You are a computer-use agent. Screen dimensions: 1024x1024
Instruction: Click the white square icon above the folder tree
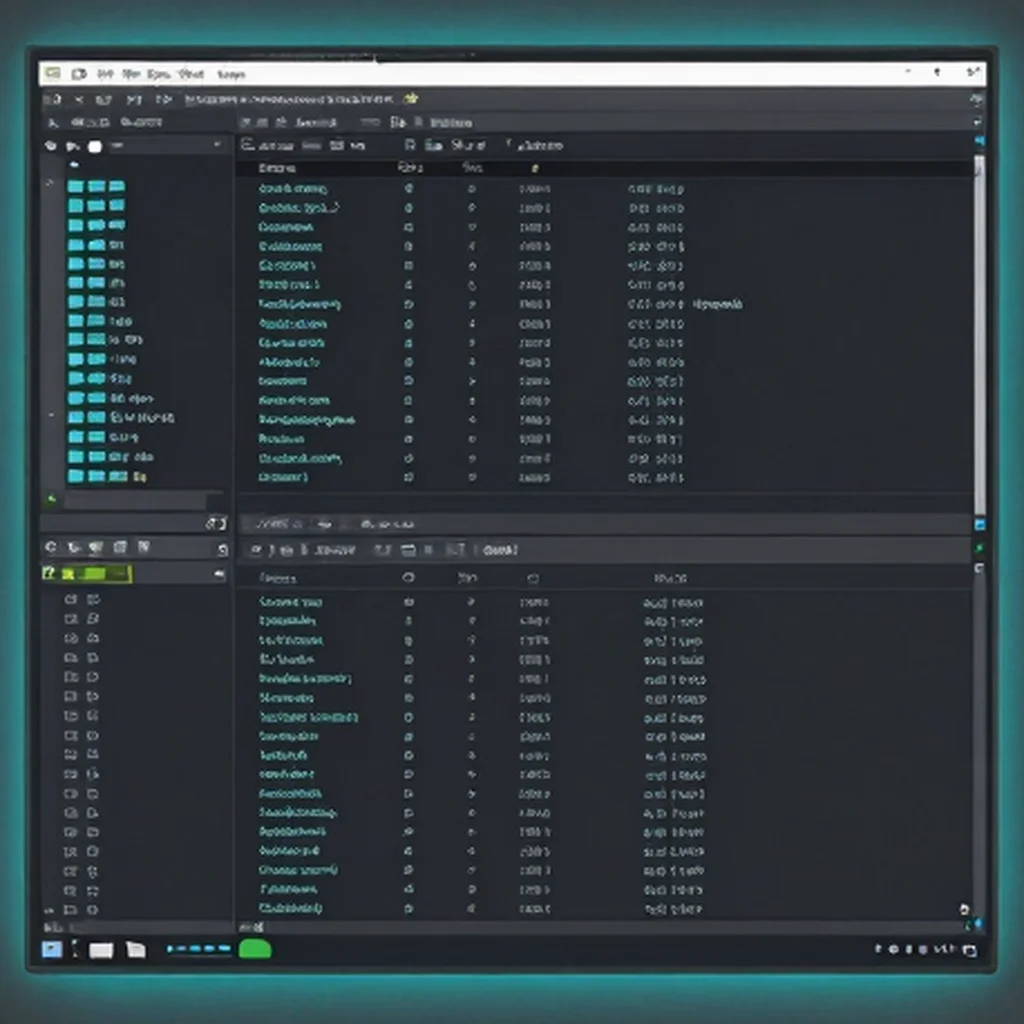(x=95, y=146)
